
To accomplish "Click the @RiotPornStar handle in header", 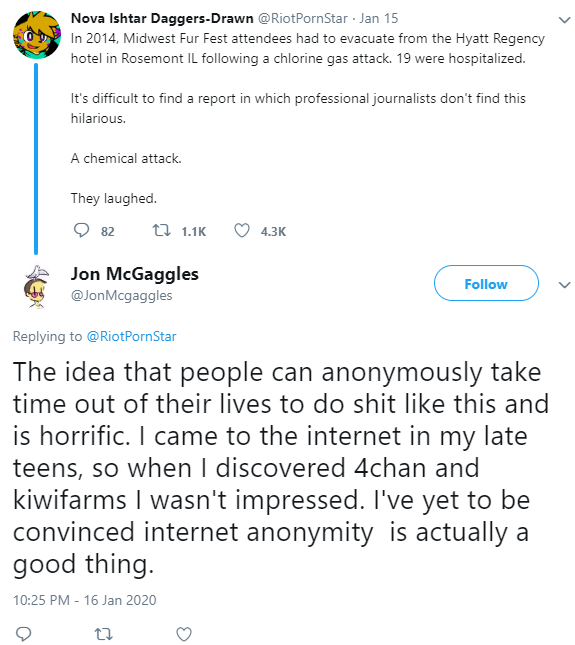I will [x=303, y=19].
